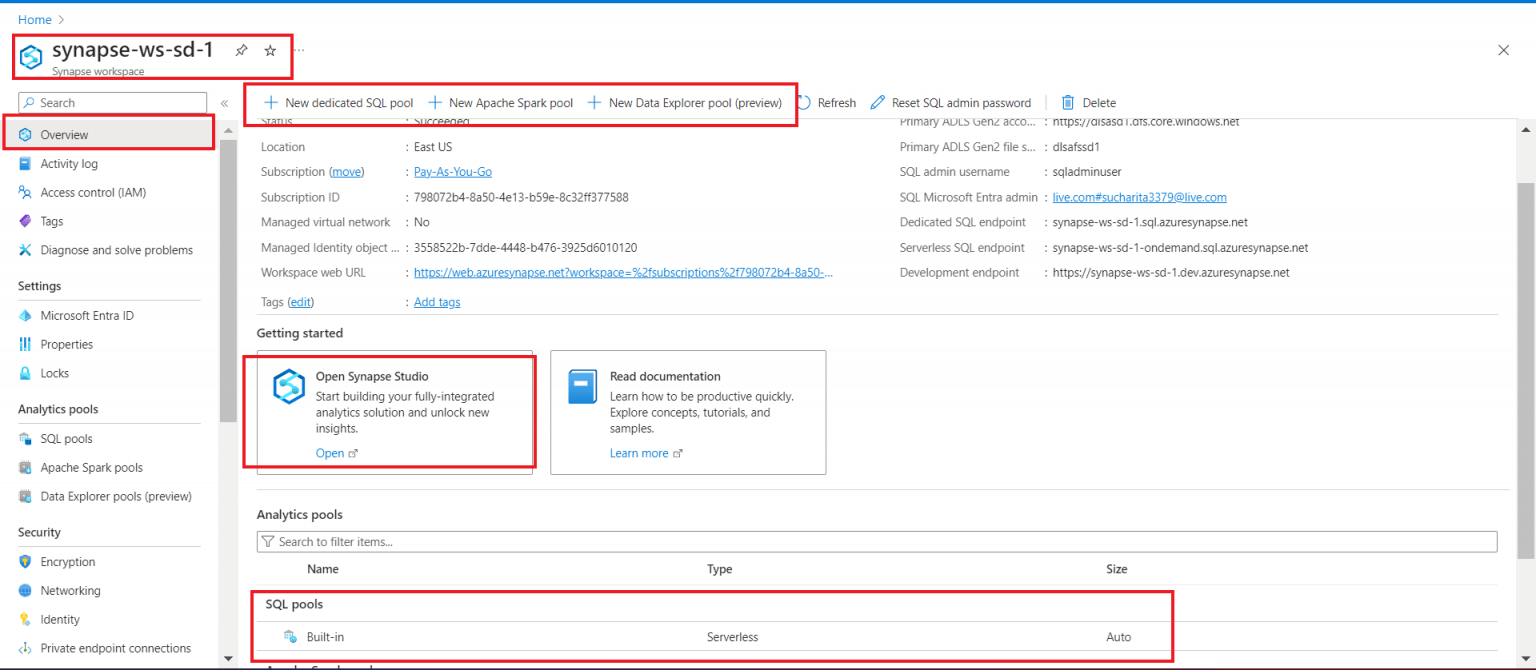The width and height of the screenshot is (1536, 670).
Task: Sort analytics pools by Size column
Action: pyautogui.click(x=1117, y=569)
